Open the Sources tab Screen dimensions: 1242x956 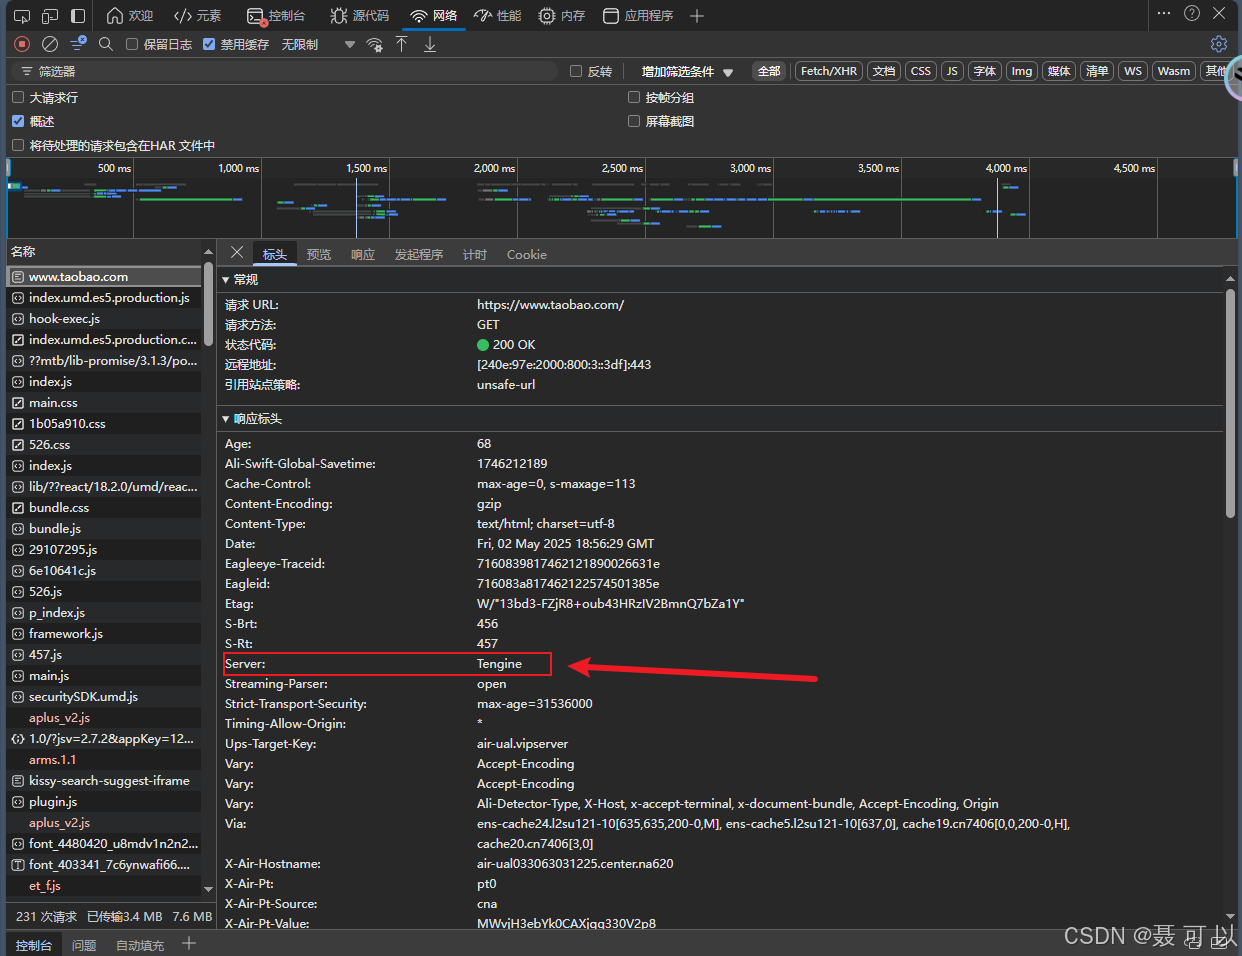[359, 16]
